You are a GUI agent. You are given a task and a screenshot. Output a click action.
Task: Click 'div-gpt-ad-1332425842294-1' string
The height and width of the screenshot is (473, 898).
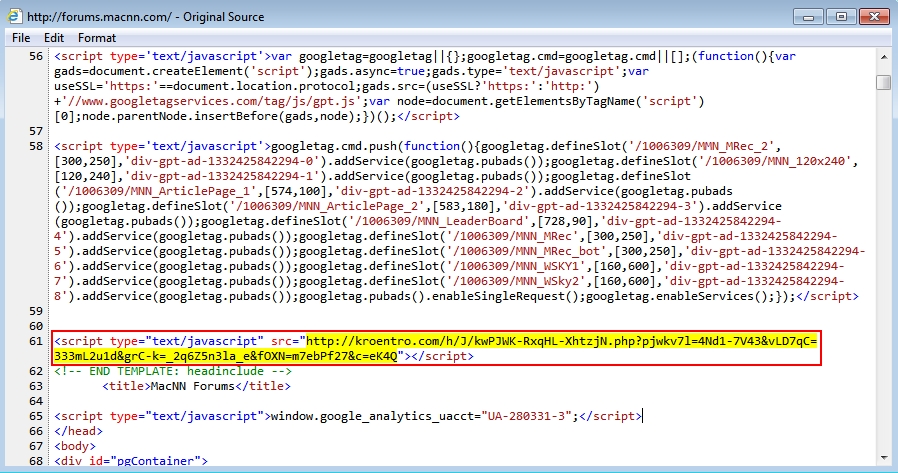(222, 176)
